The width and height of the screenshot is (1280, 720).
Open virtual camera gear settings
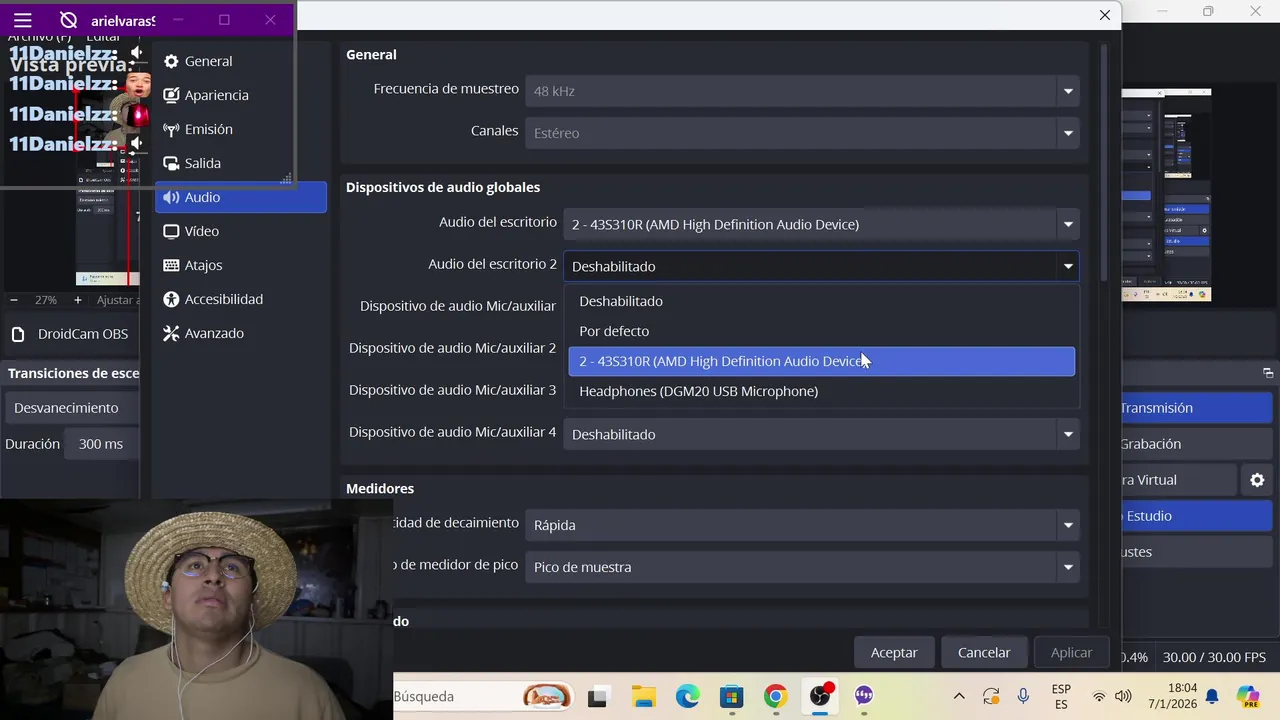pos(1257,480)
